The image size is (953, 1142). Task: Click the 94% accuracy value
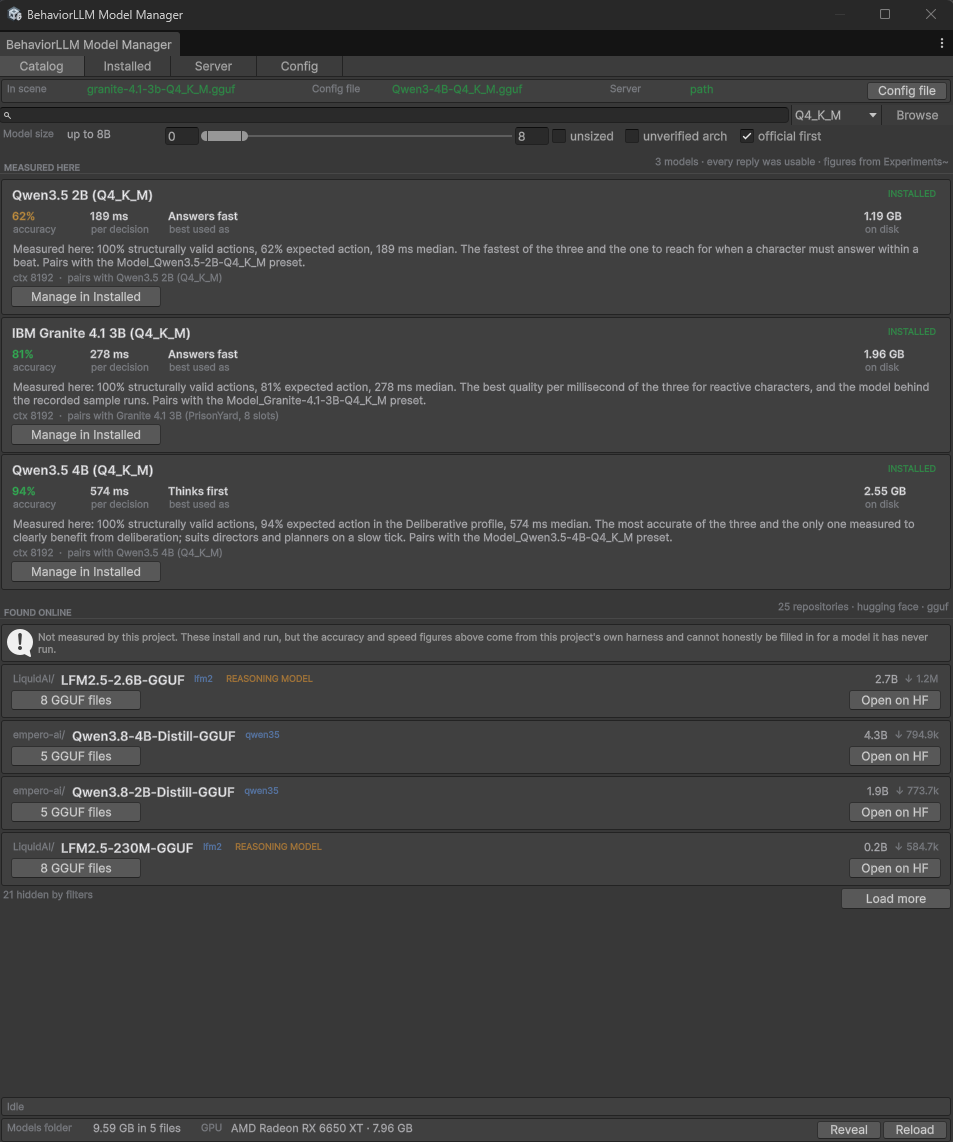click(23, 492)
